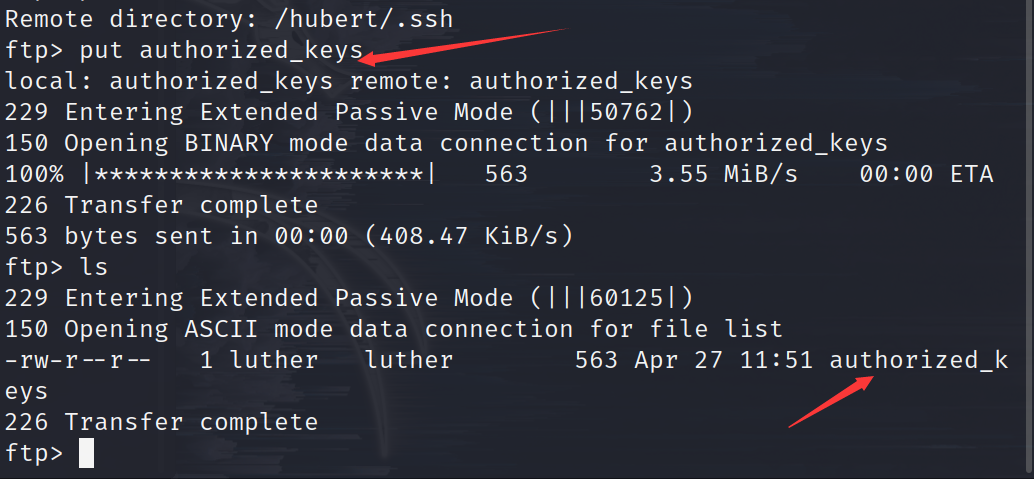The width and height of the screenshot is (1034, 479).
Task: Click the red arrow pointing at the listed file
Action: (832, 401)
